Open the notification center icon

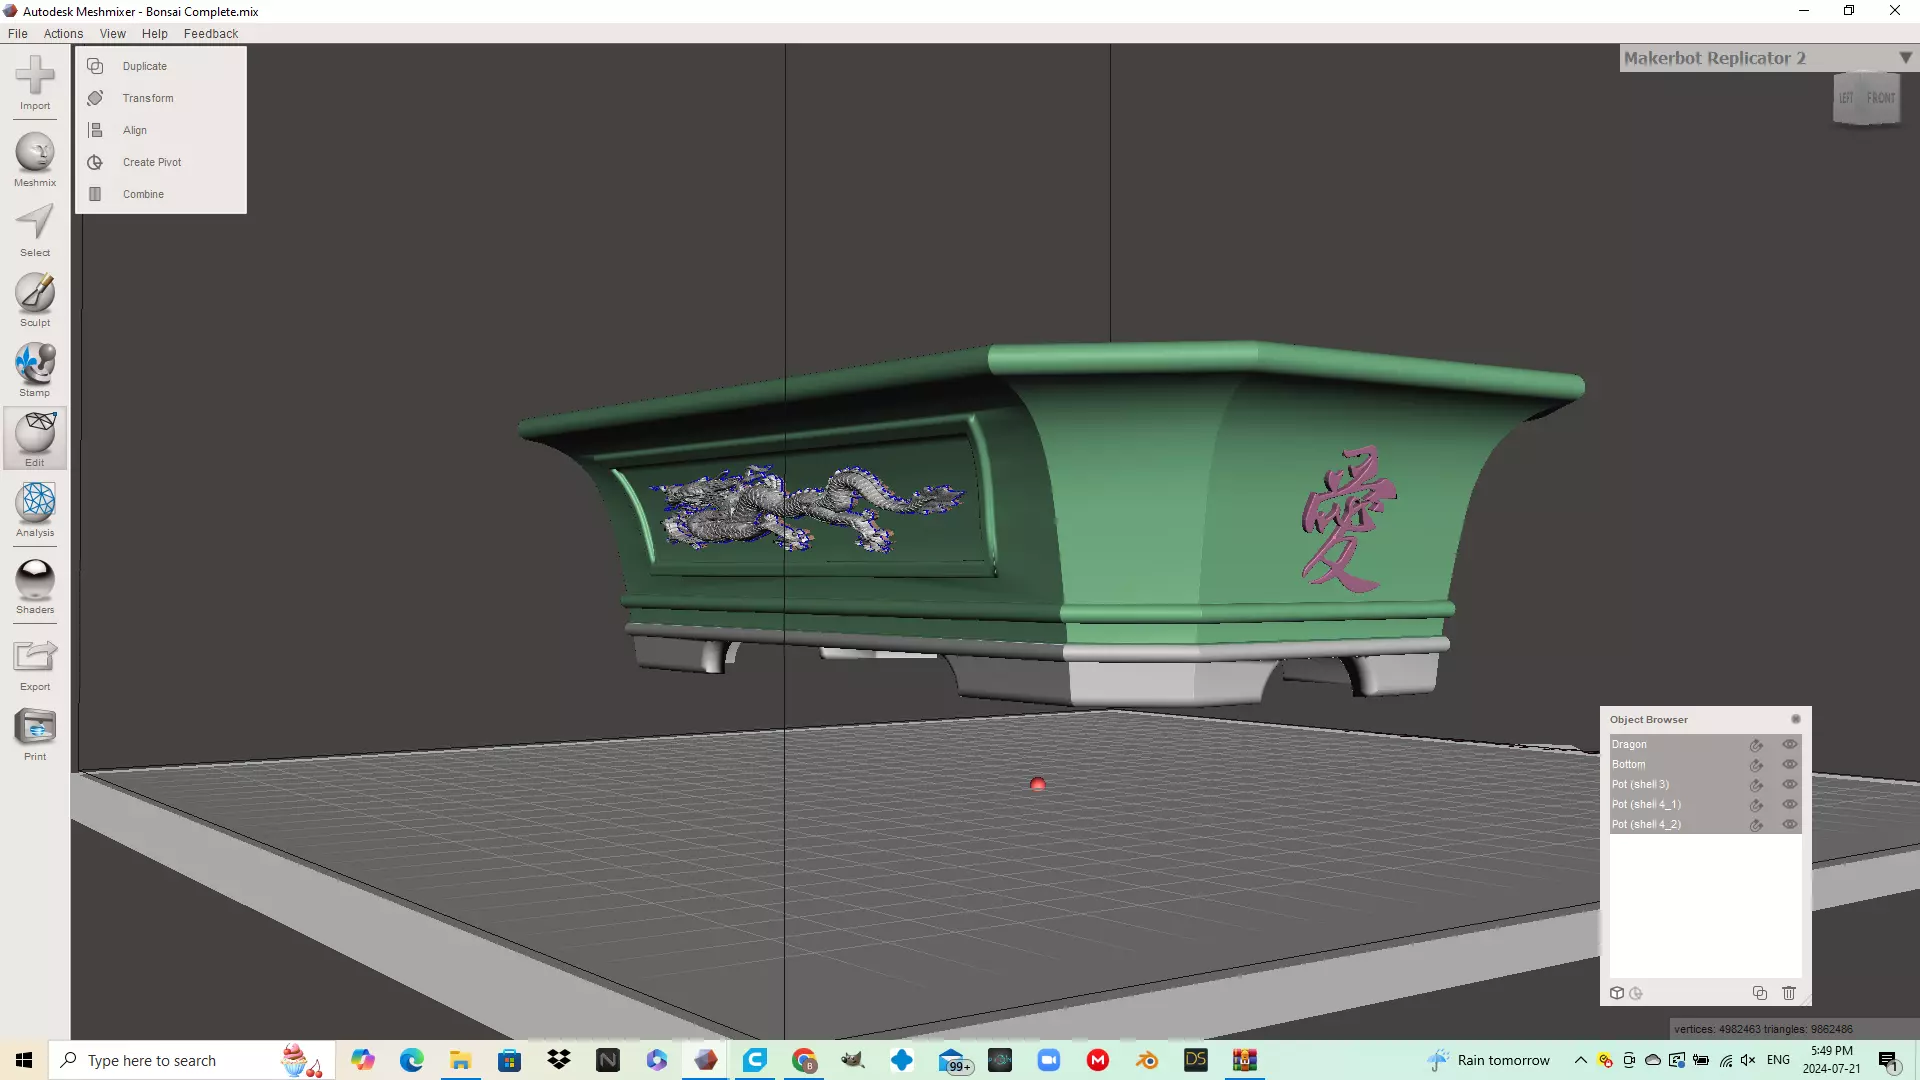[x=1888, y=1060]
